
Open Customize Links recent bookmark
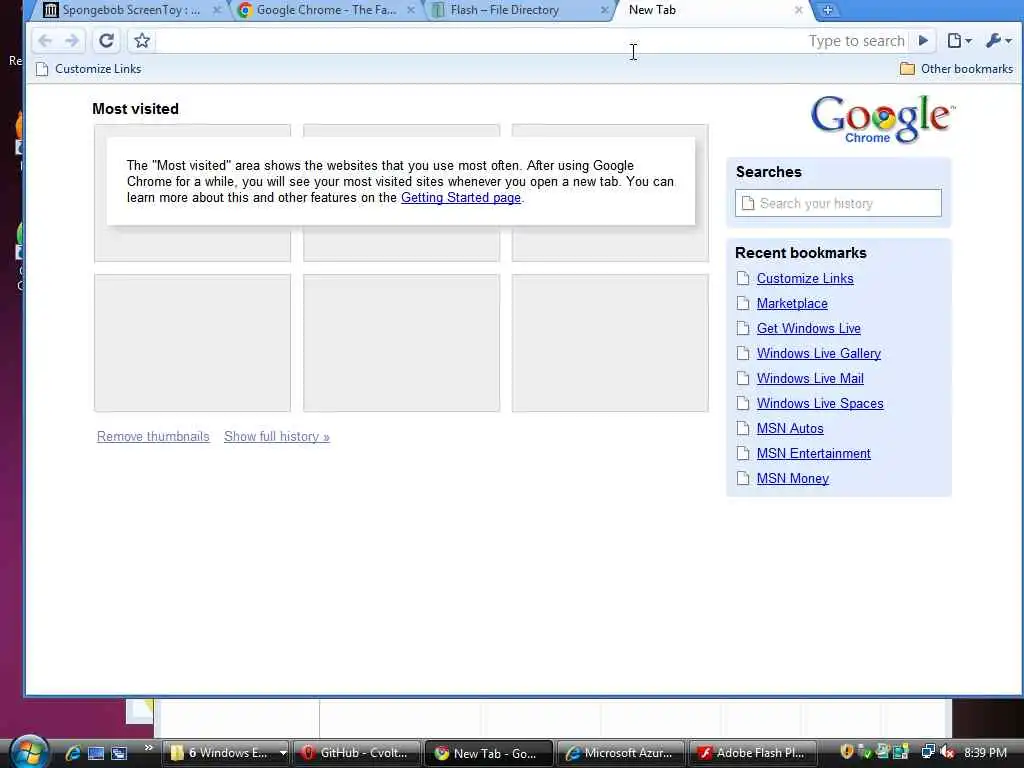click(805, 278)
